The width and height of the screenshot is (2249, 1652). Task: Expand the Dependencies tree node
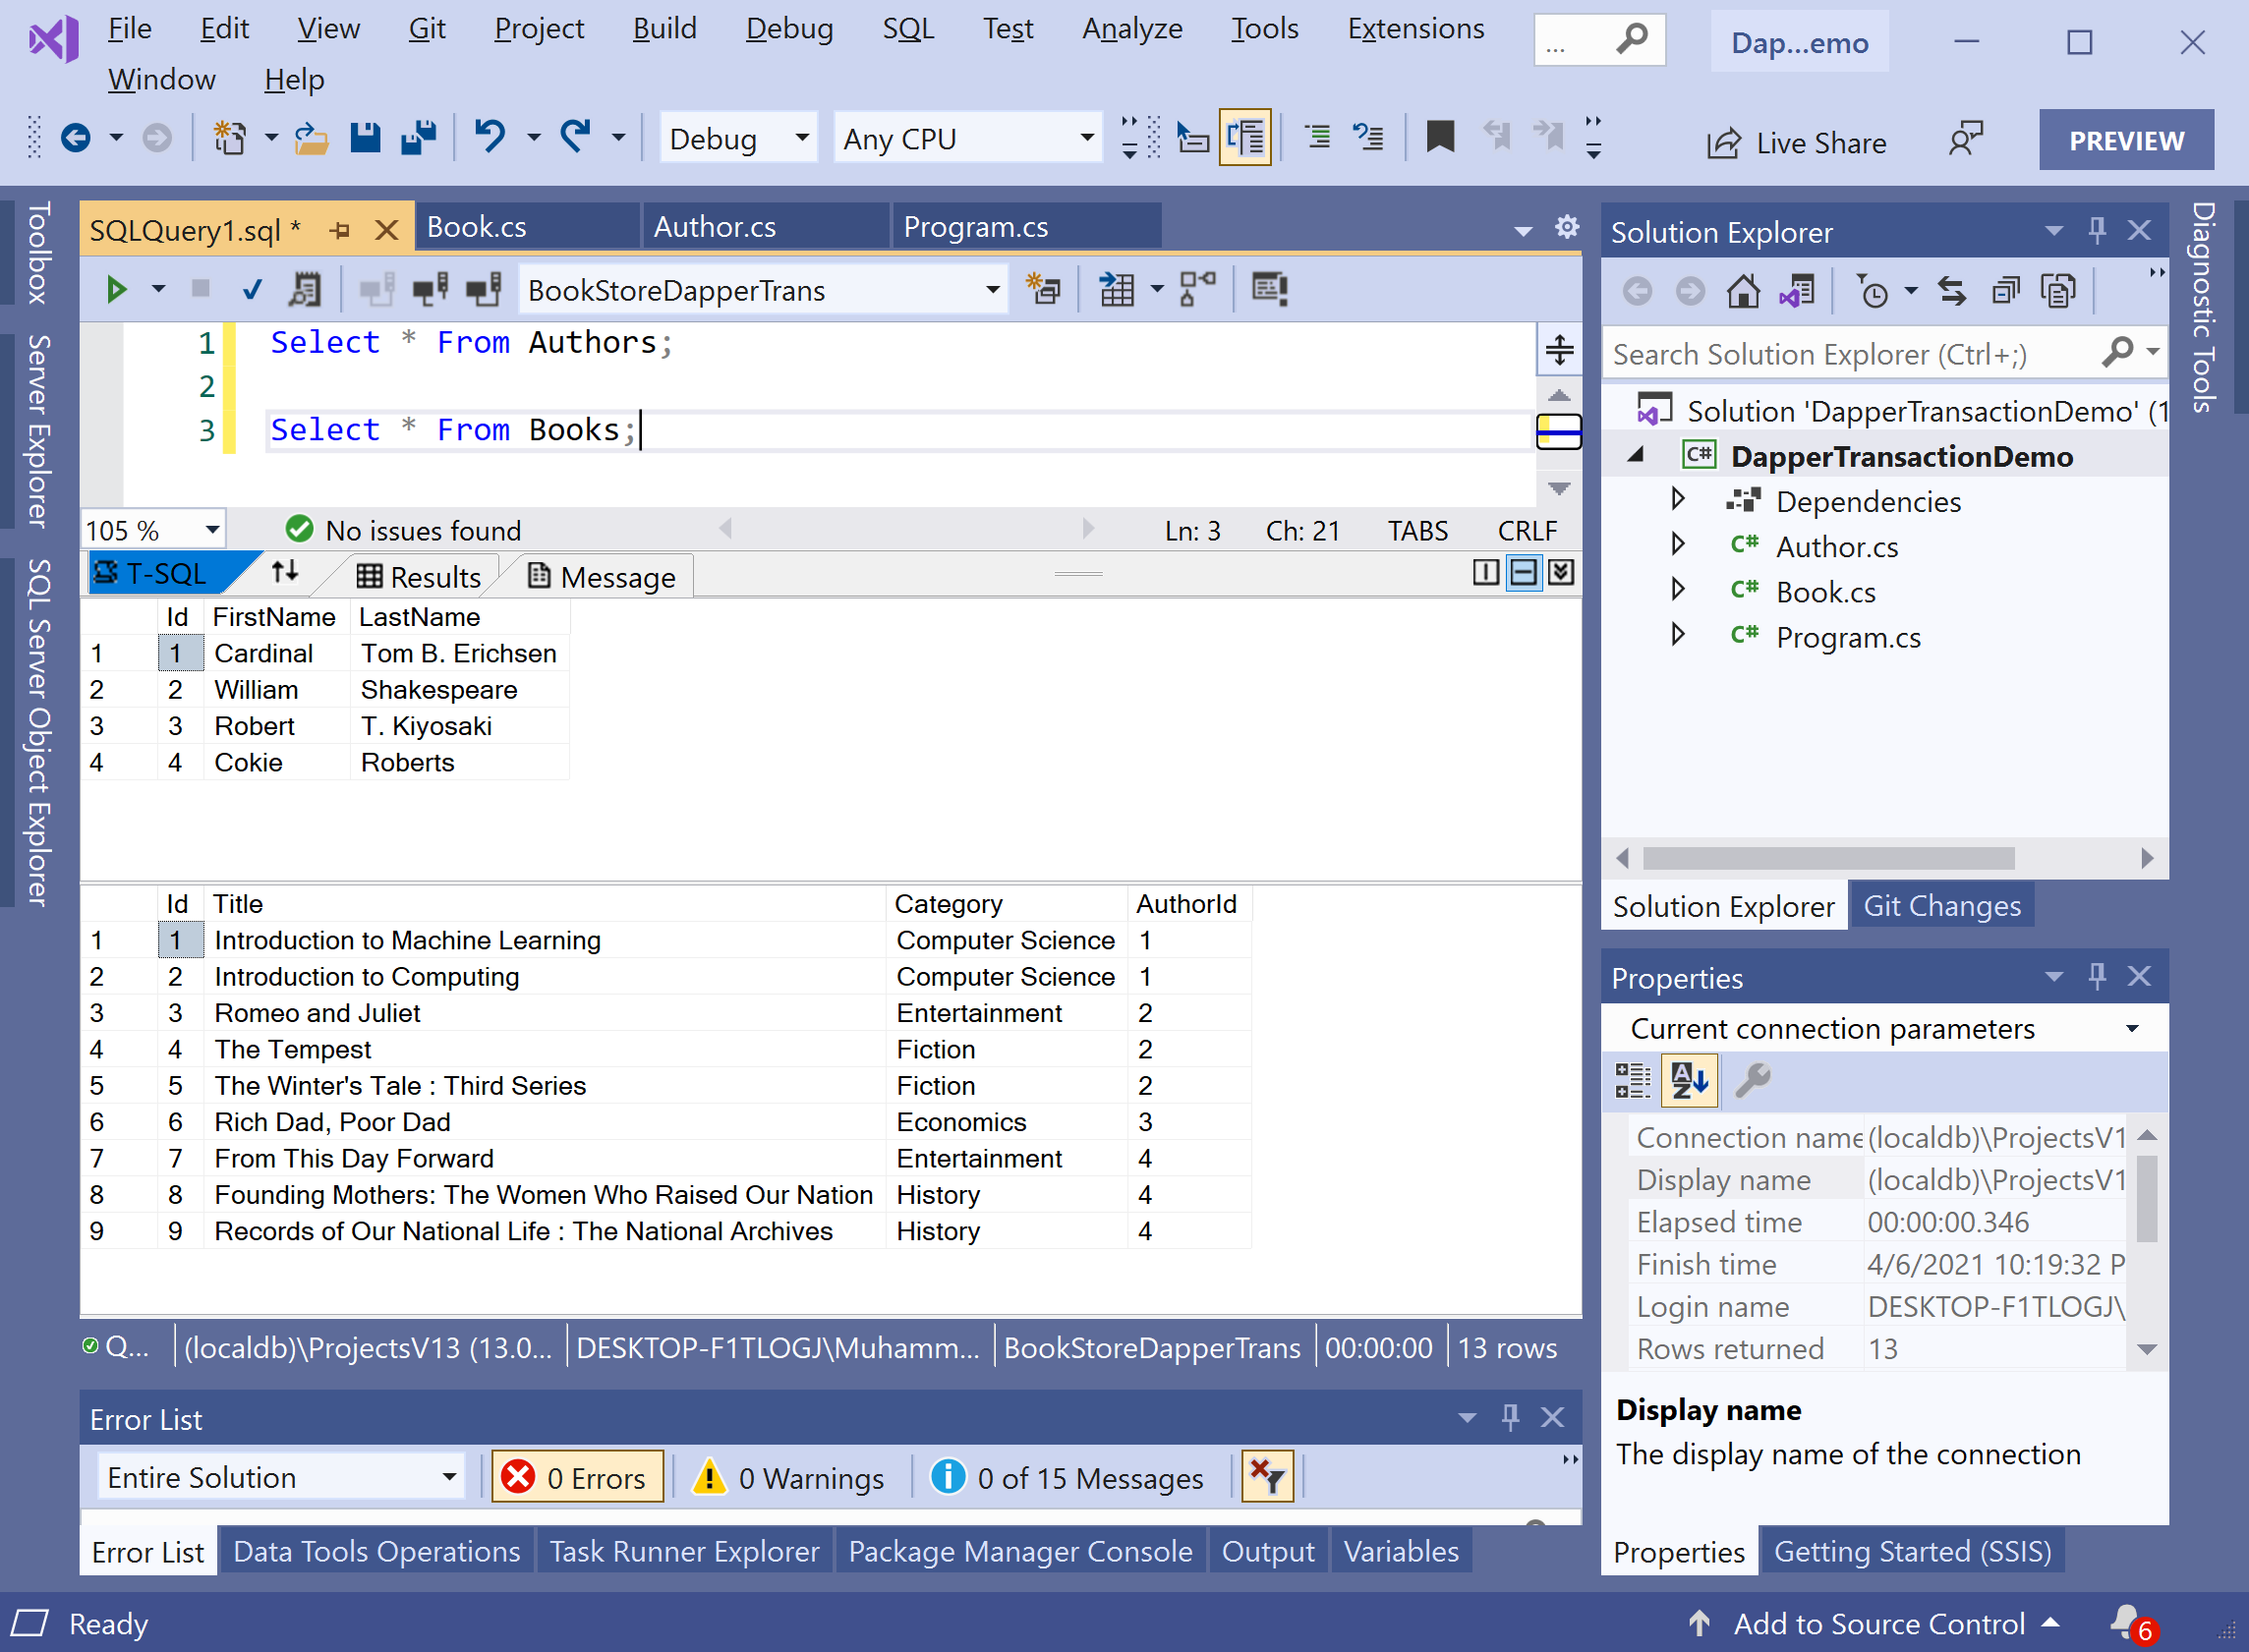[x=1678, y=499]
